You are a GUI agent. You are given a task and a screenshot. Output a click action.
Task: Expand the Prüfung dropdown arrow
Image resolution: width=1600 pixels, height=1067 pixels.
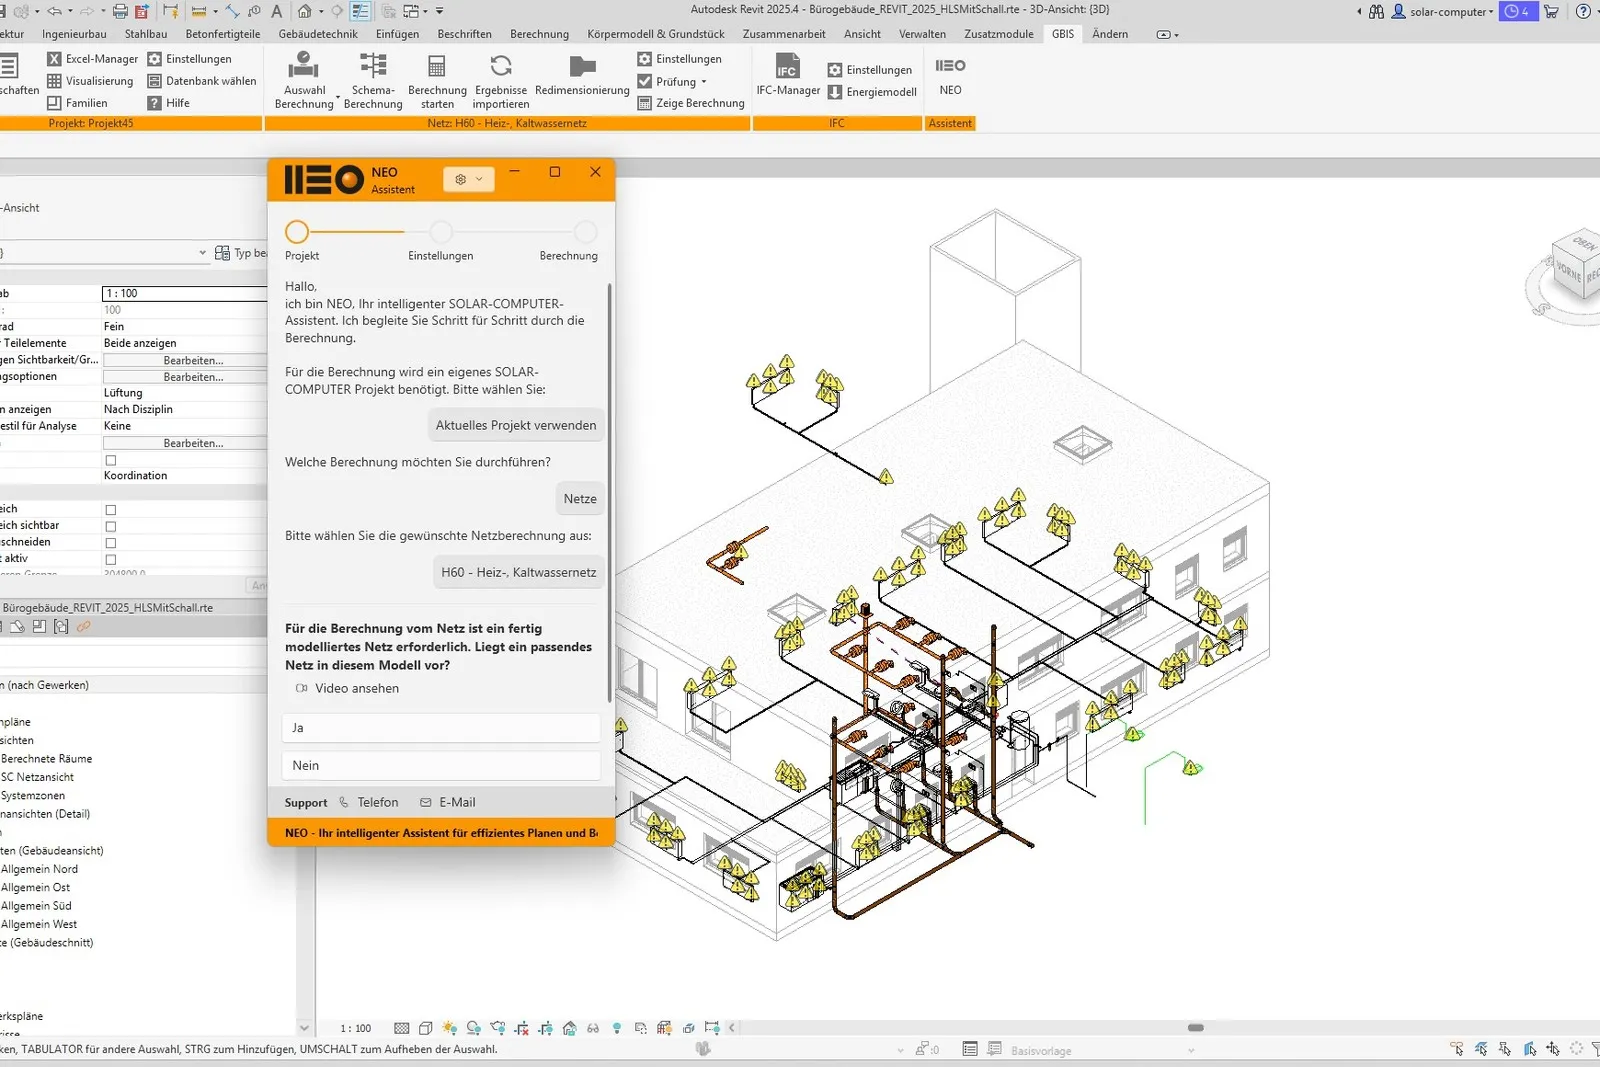(x=704, y=82)
